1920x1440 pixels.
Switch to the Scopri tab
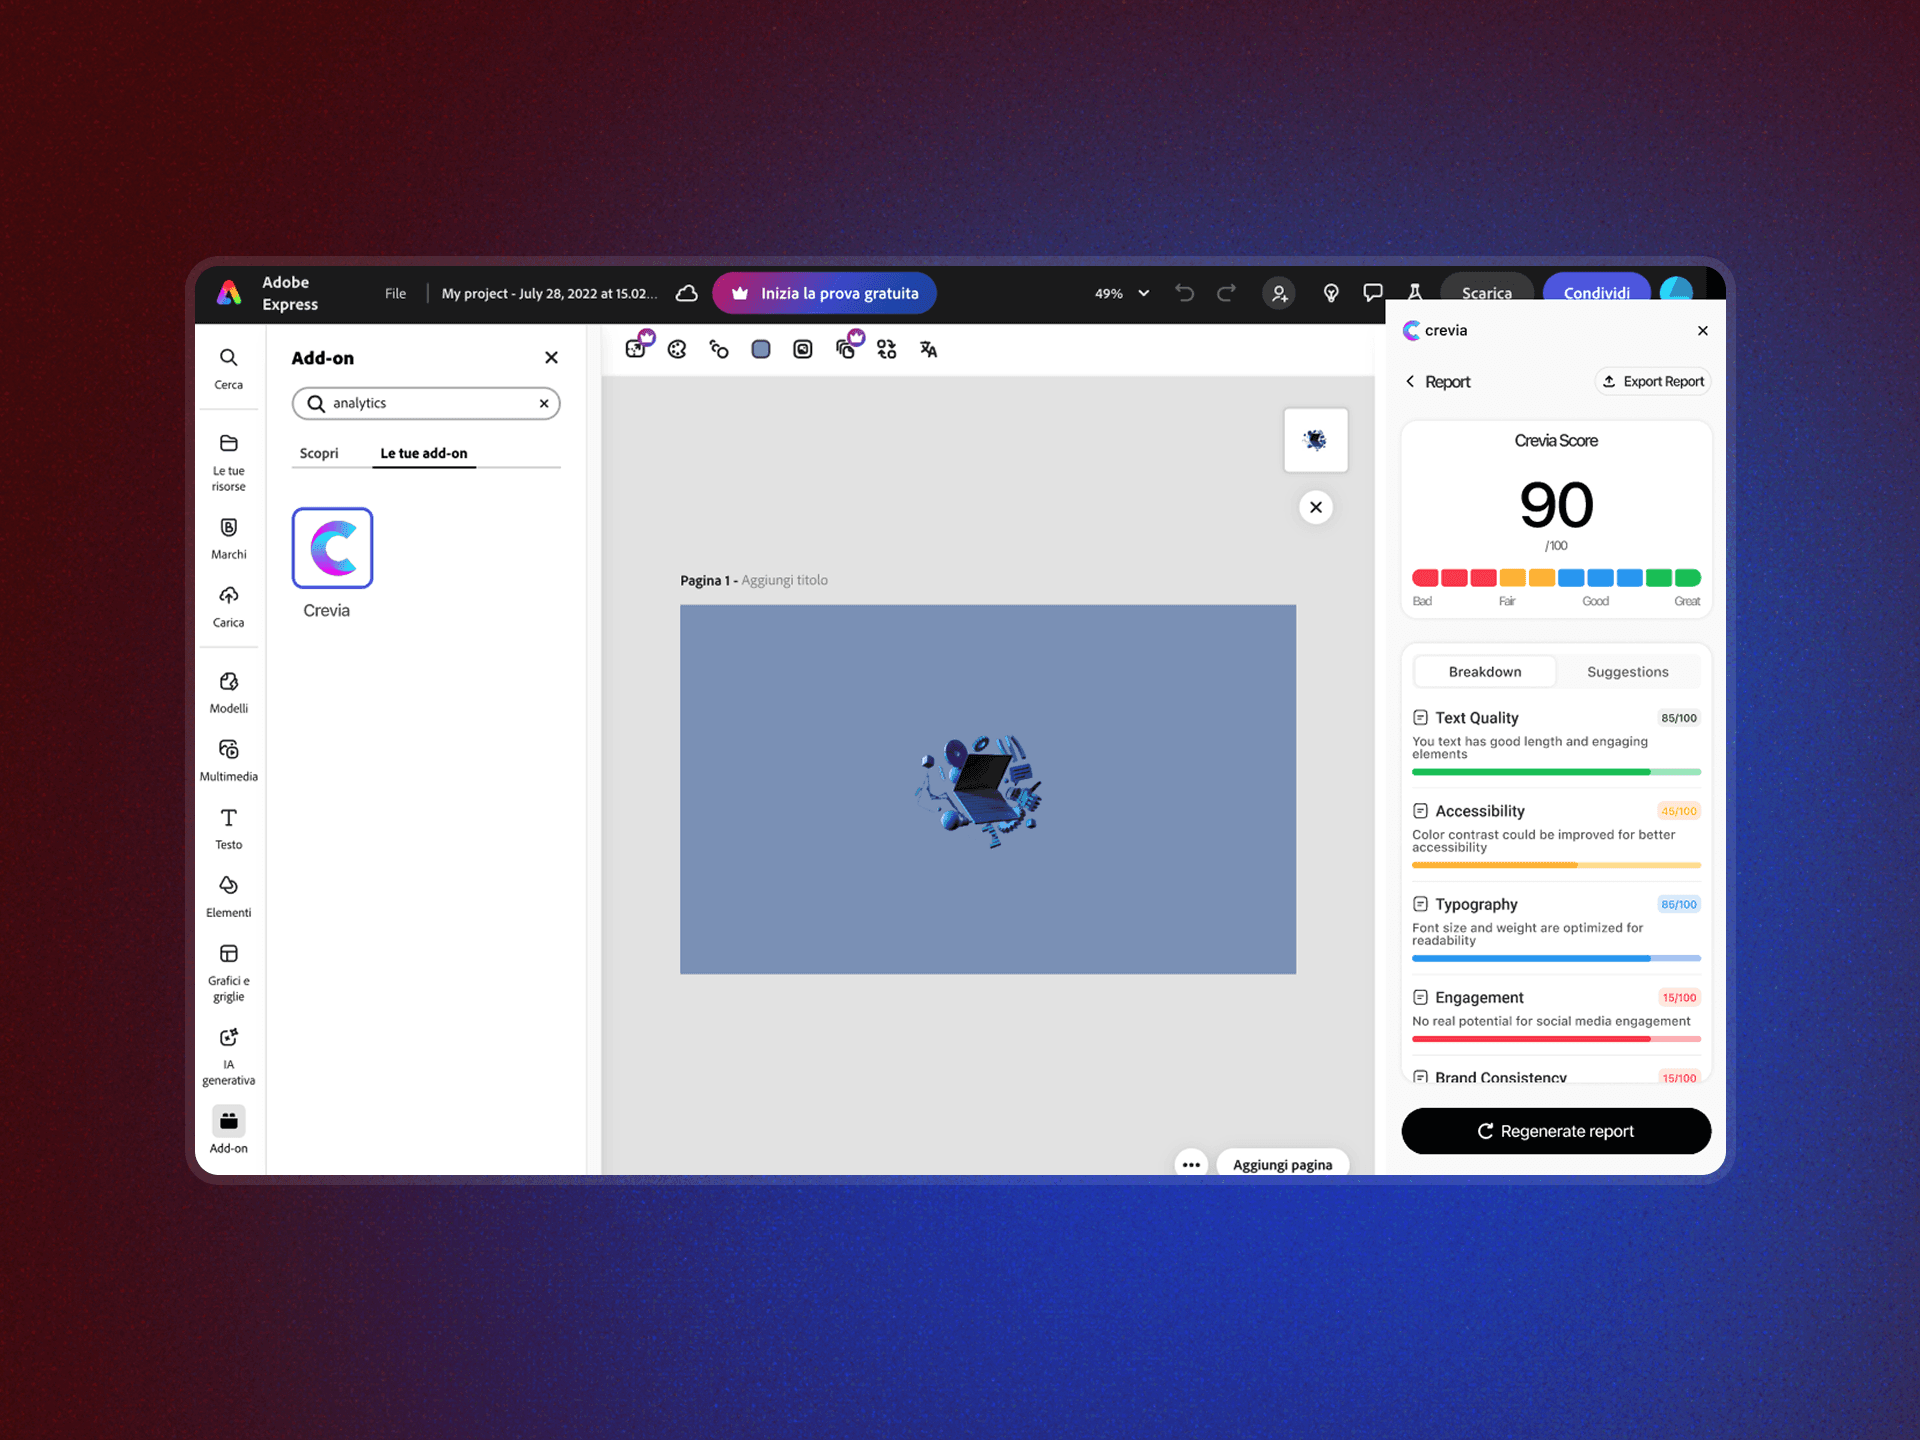pos(319,453)
